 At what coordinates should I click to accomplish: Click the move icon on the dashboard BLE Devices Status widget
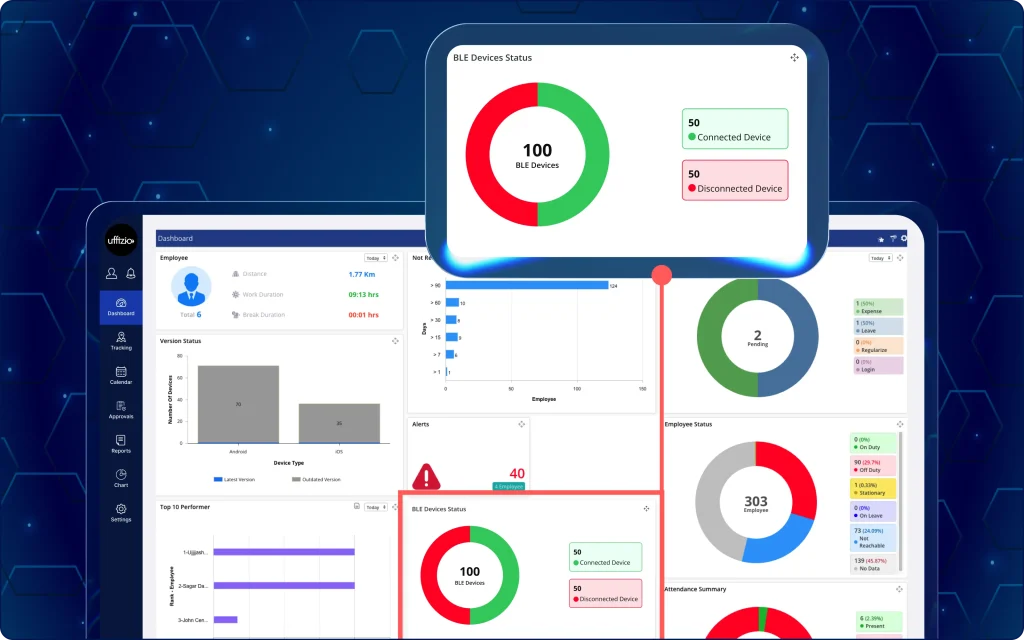click(646, 509)
